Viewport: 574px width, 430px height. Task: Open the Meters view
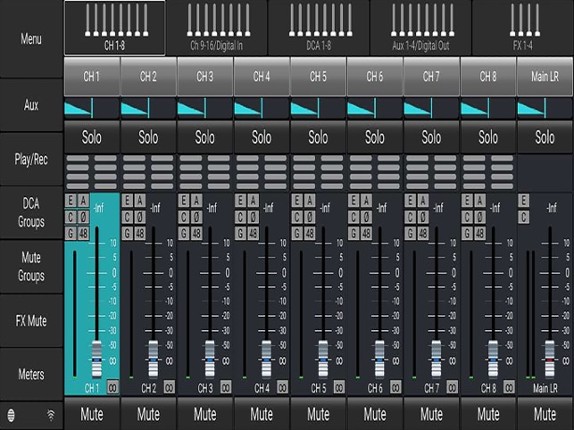click(x=31, y=374)
